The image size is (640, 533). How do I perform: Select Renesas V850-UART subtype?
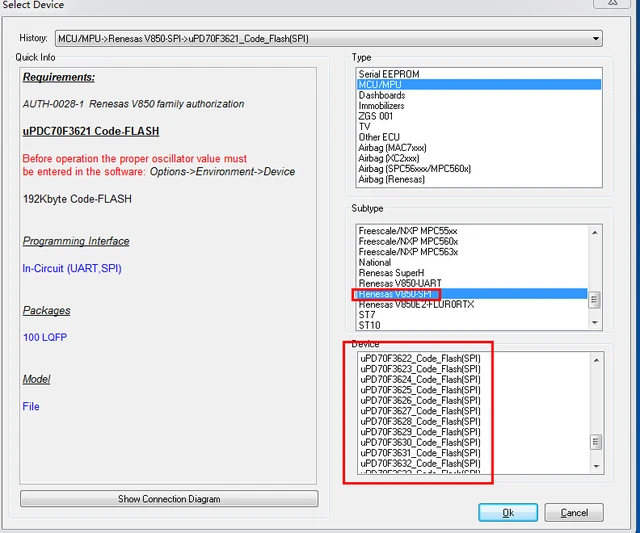coord(400,283)
